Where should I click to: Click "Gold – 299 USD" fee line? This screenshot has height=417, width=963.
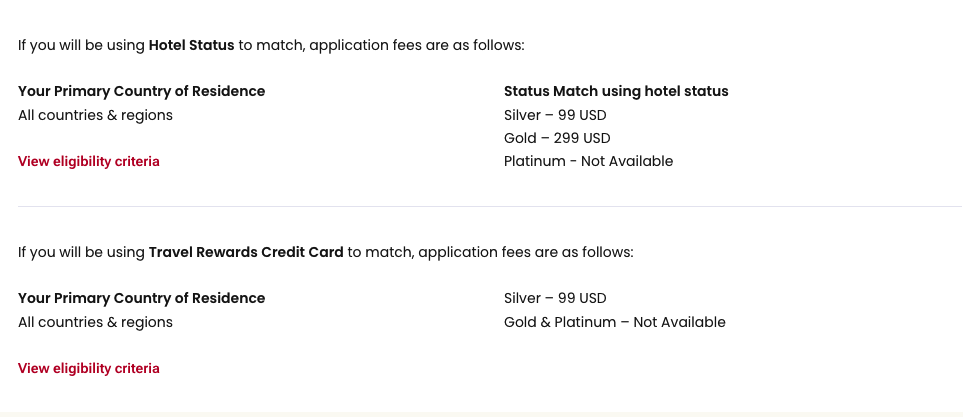pyautogui.click(x=557, y=138)
